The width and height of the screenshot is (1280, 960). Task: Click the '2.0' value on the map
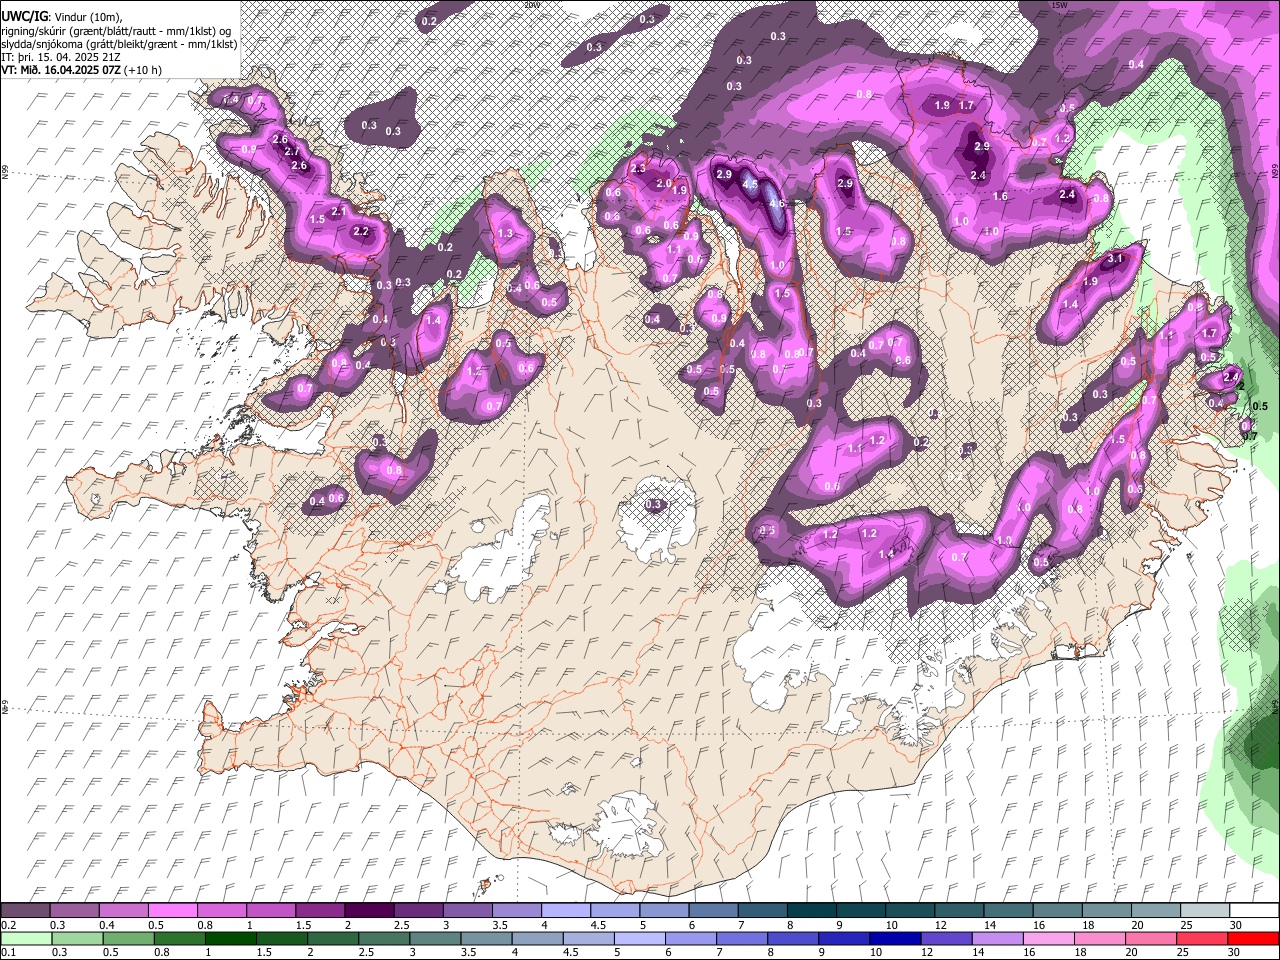tap(663, 184)
